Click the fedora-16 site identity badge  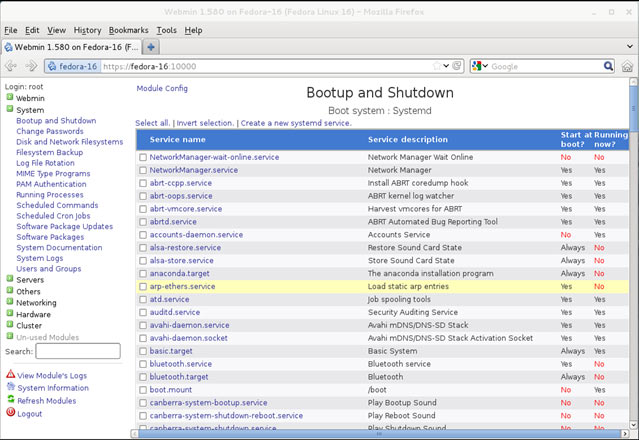click(x=72, y=66)
